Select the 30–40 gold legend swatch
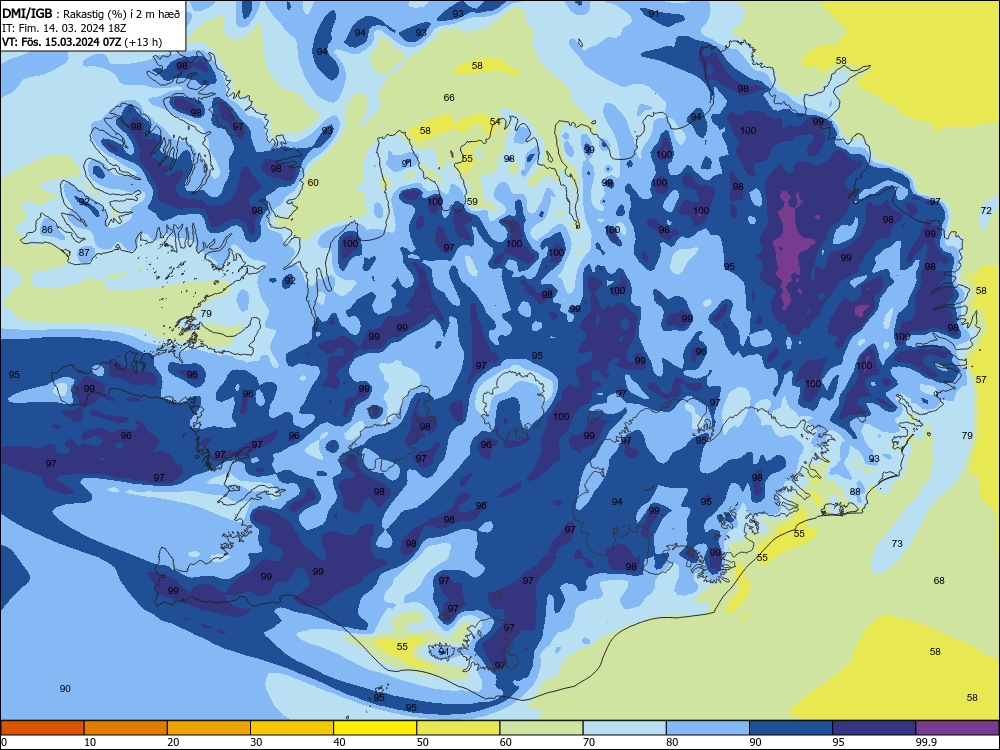This screenshot has height=750, width=1000. click(x=292, y=728)
